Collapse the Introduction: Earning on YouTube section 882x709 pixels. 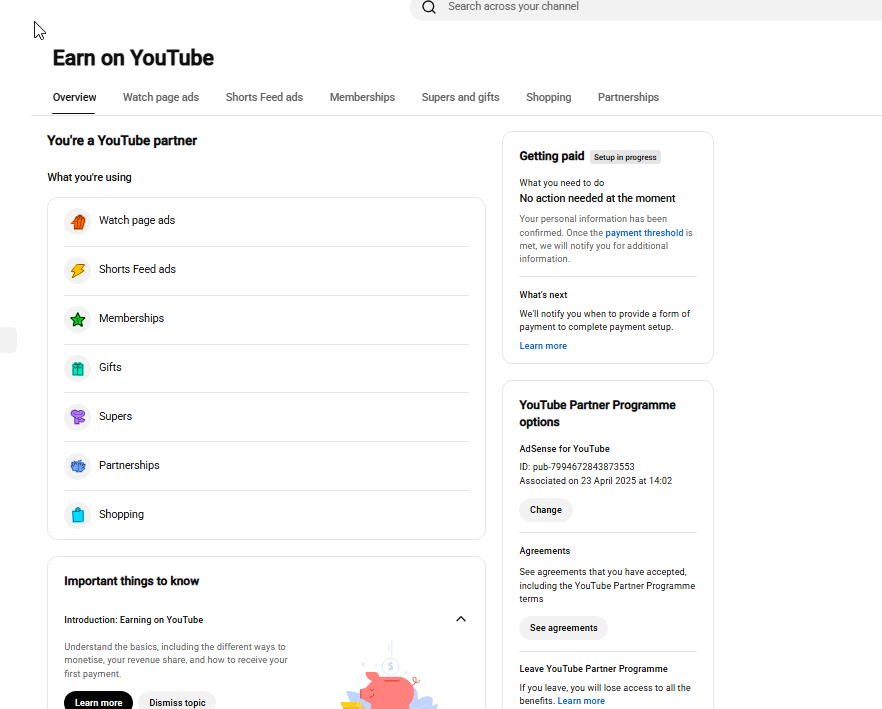click(x=461, y=619)
